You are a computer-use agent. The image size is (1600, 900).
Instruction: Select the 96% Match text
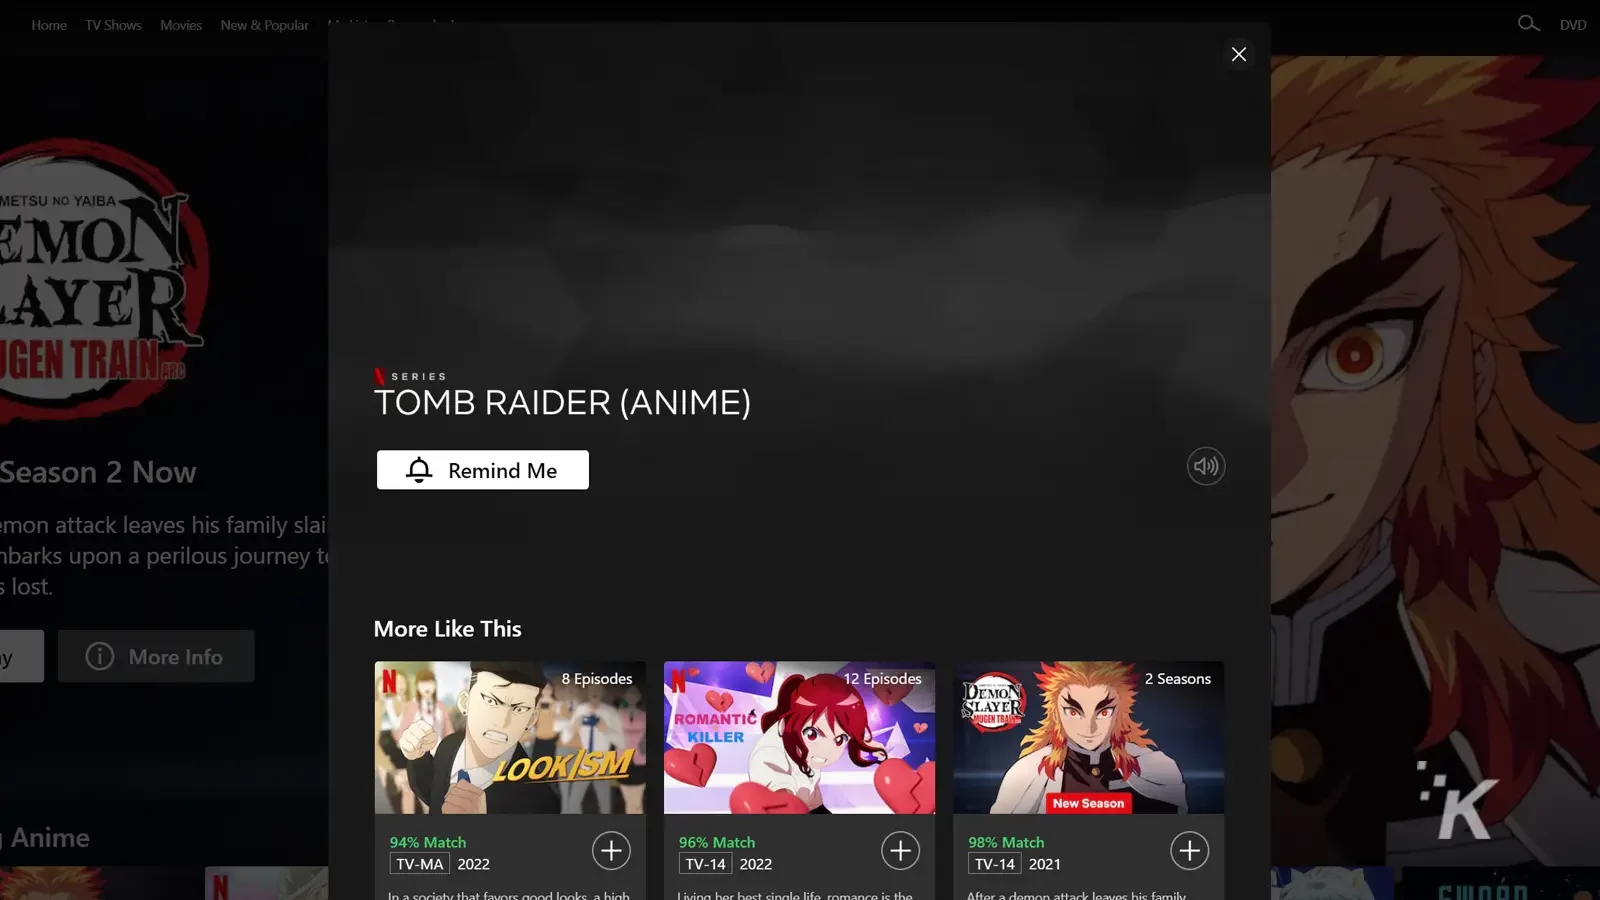(x=717, y=842)
